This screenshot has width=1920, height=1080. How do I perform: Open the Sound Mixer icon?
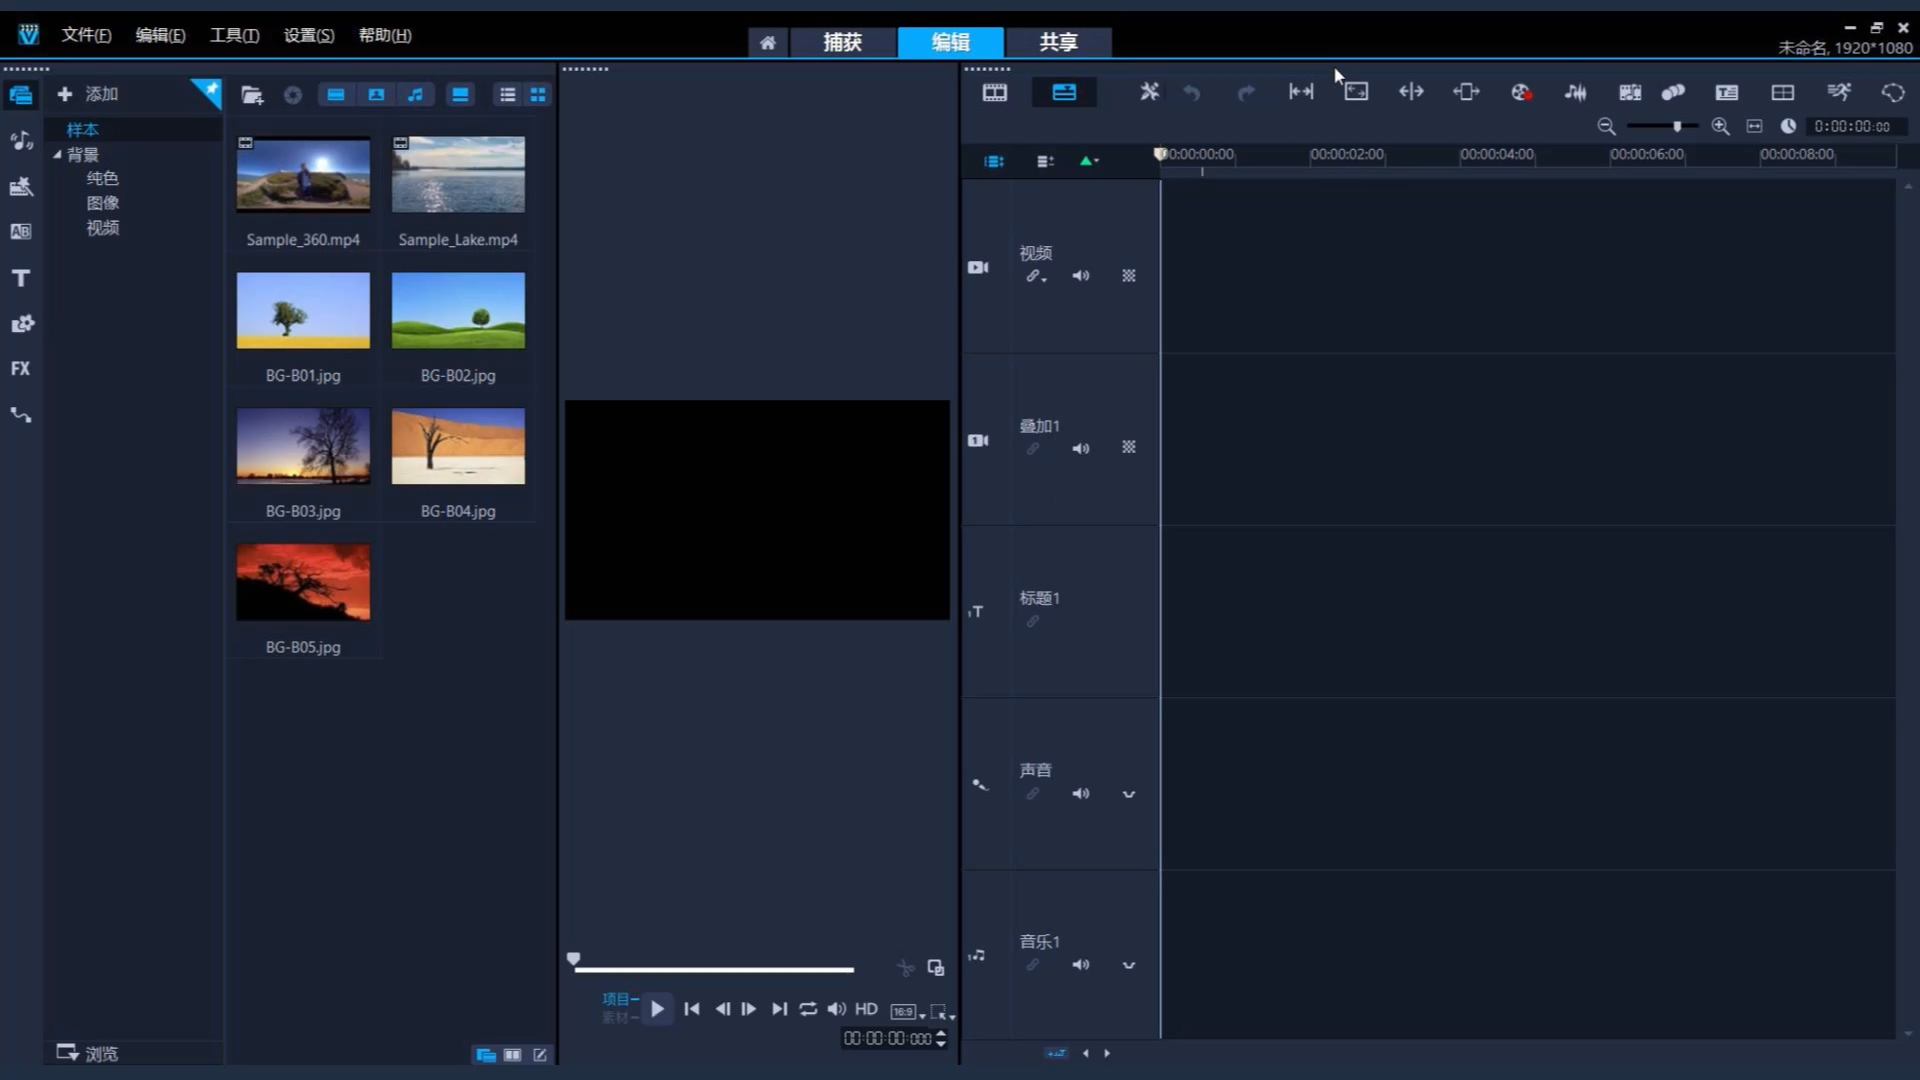[1576, 92]
